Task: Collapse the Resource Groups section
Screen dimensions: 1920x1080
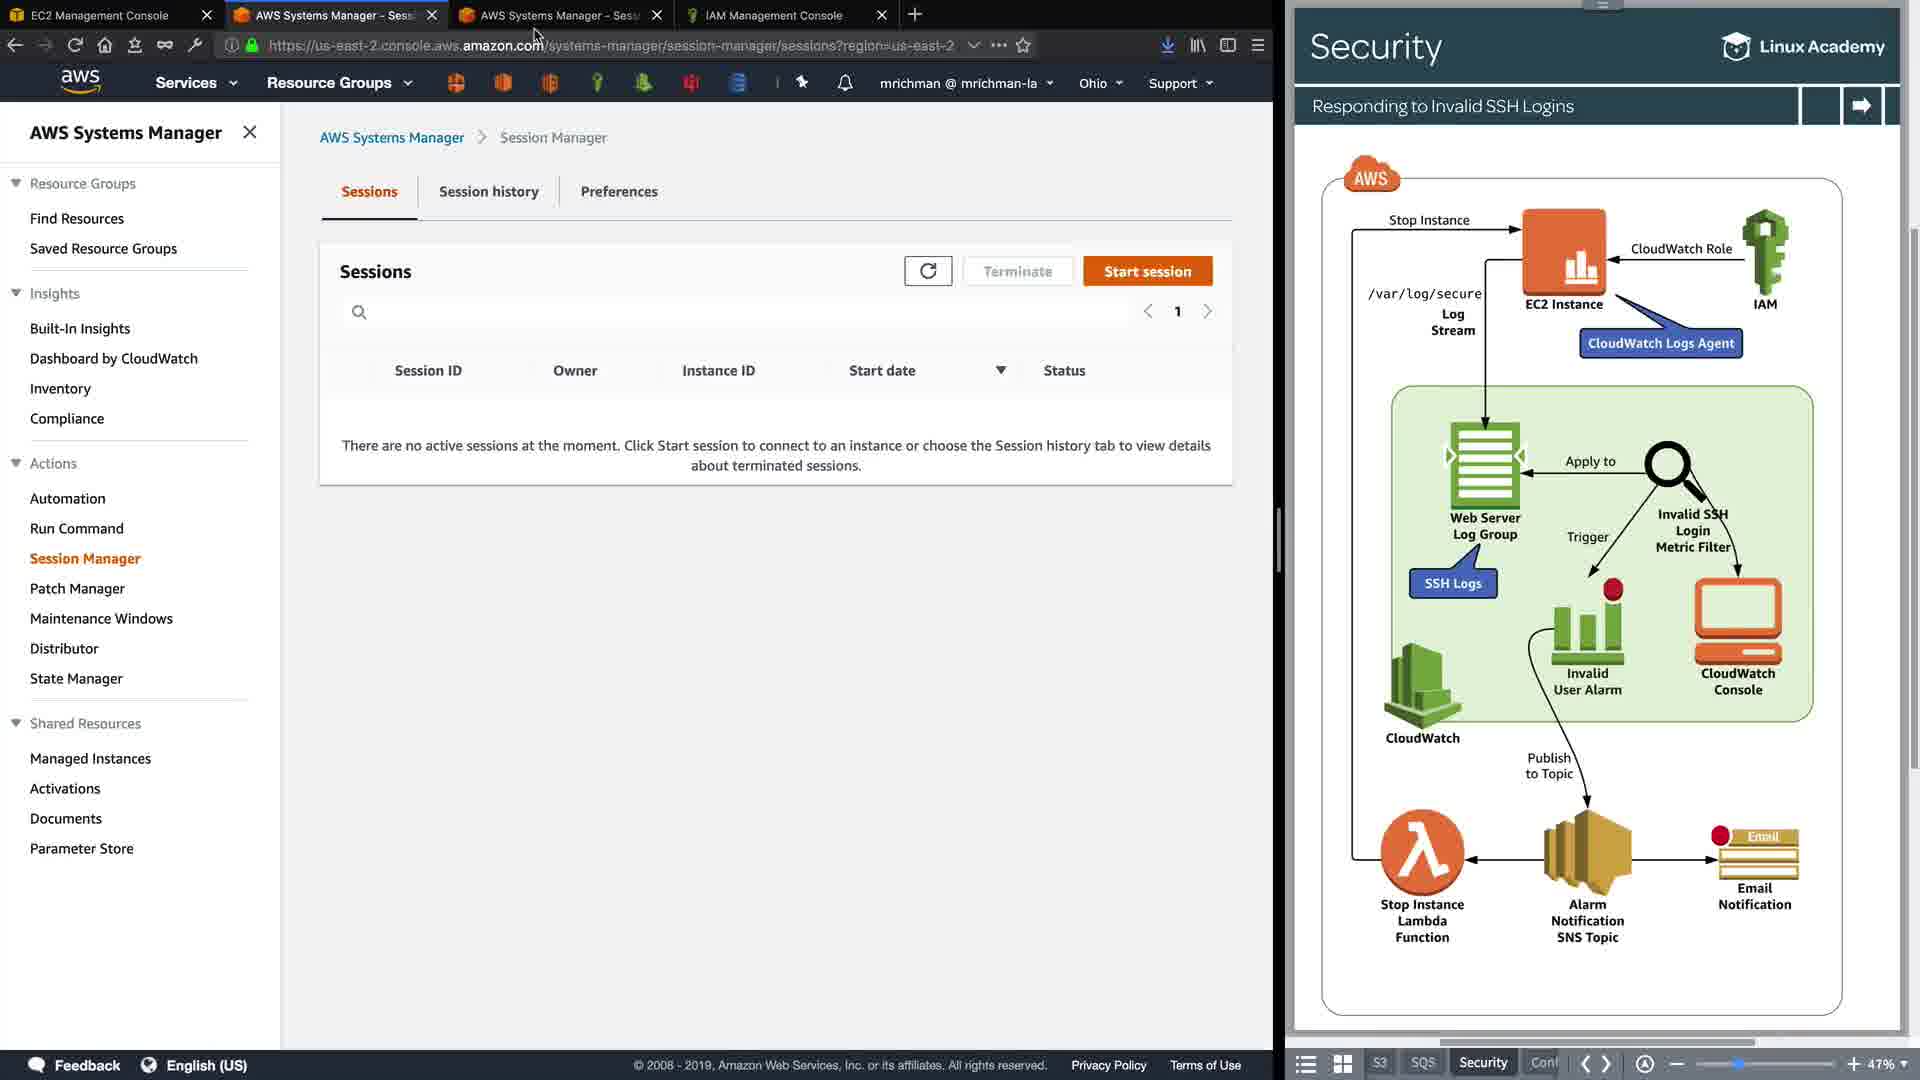Action: (x=16, y=183)
